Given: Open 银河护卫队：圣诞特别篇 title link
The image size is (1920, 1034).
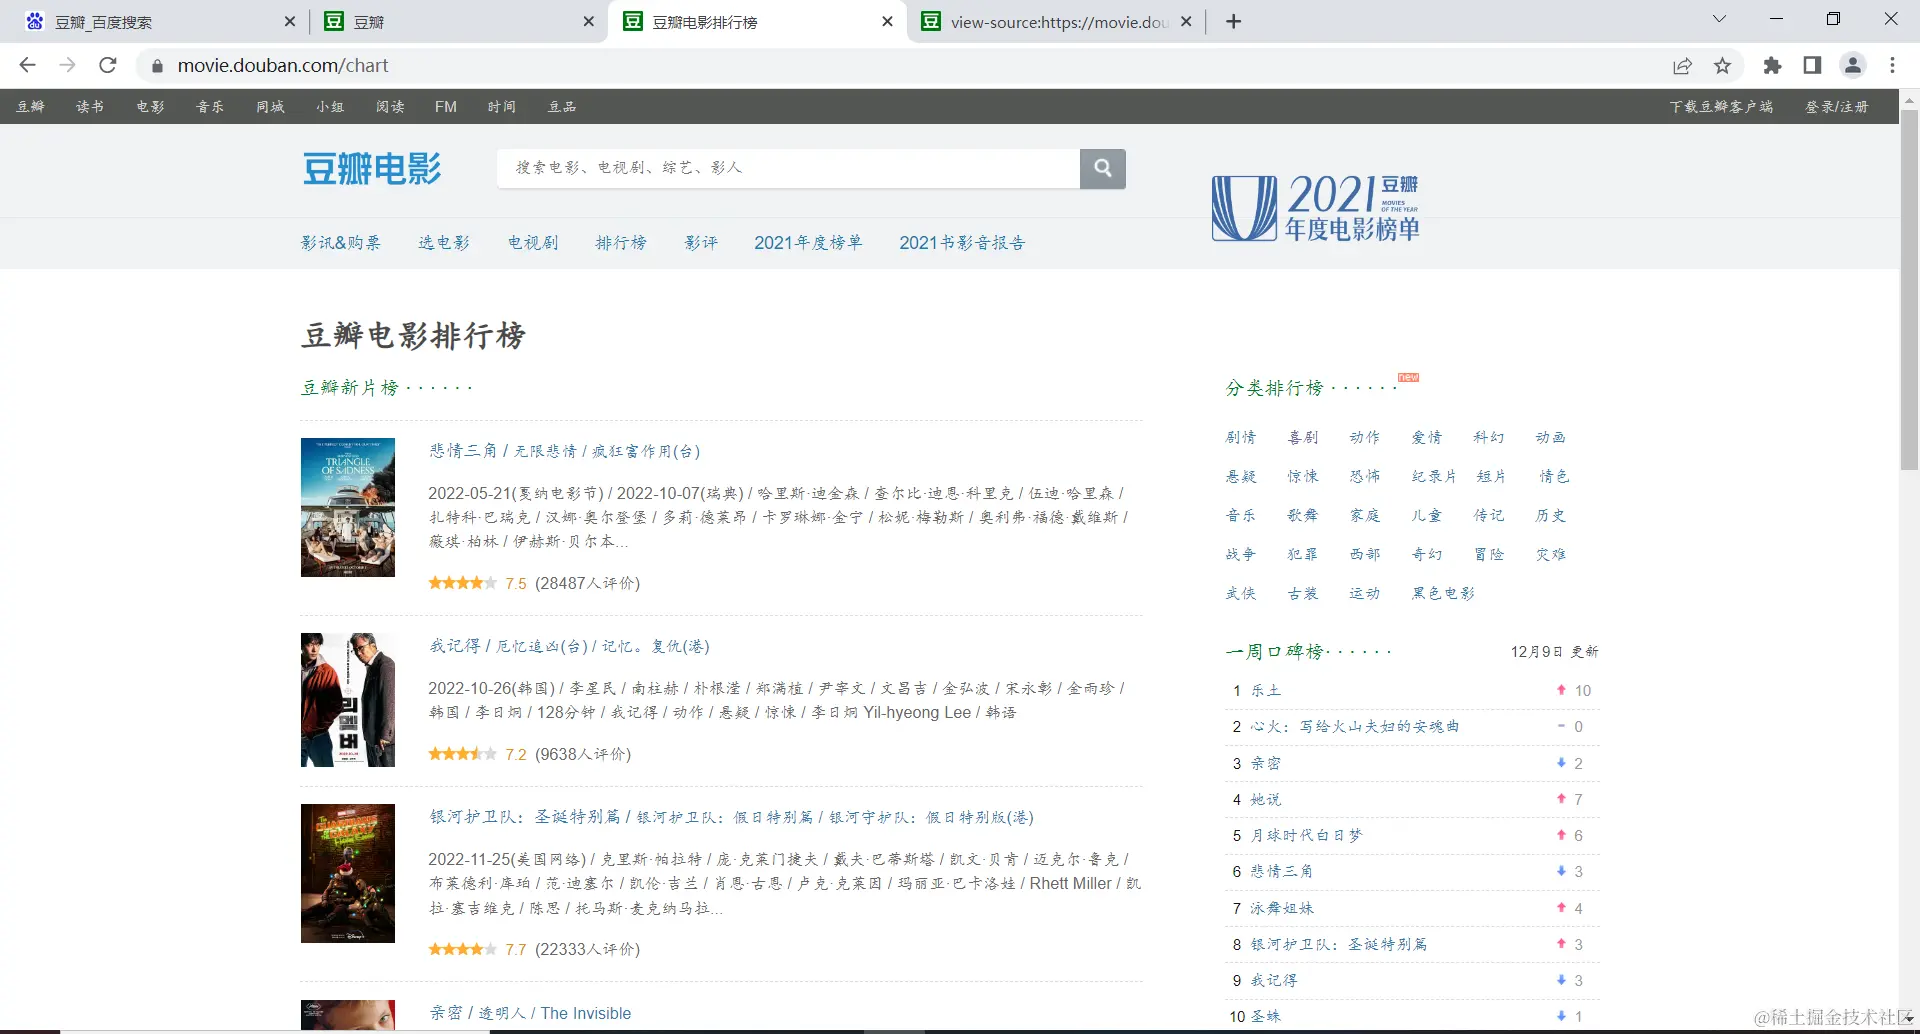Looking at the screenshot, I should coord(732,817).
